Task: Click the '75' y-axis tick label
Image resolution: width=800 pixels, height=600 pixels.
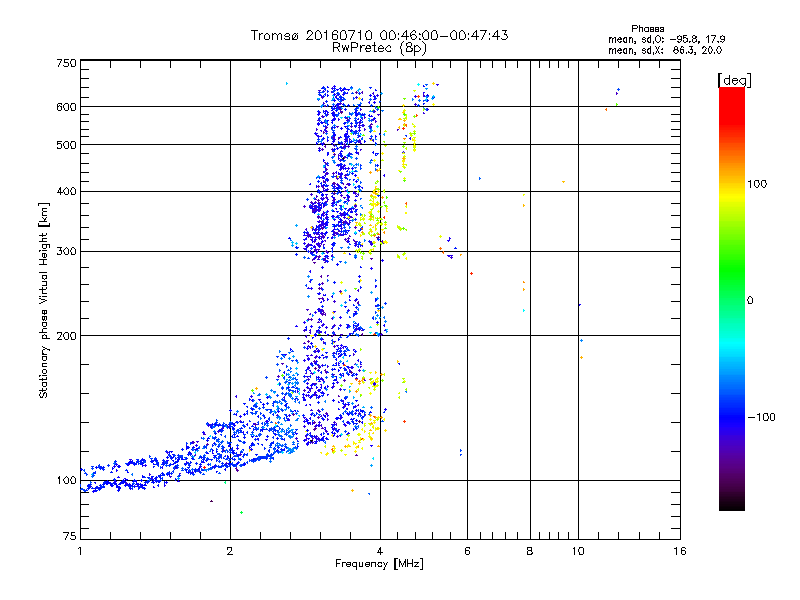Action: pos(70,536)
